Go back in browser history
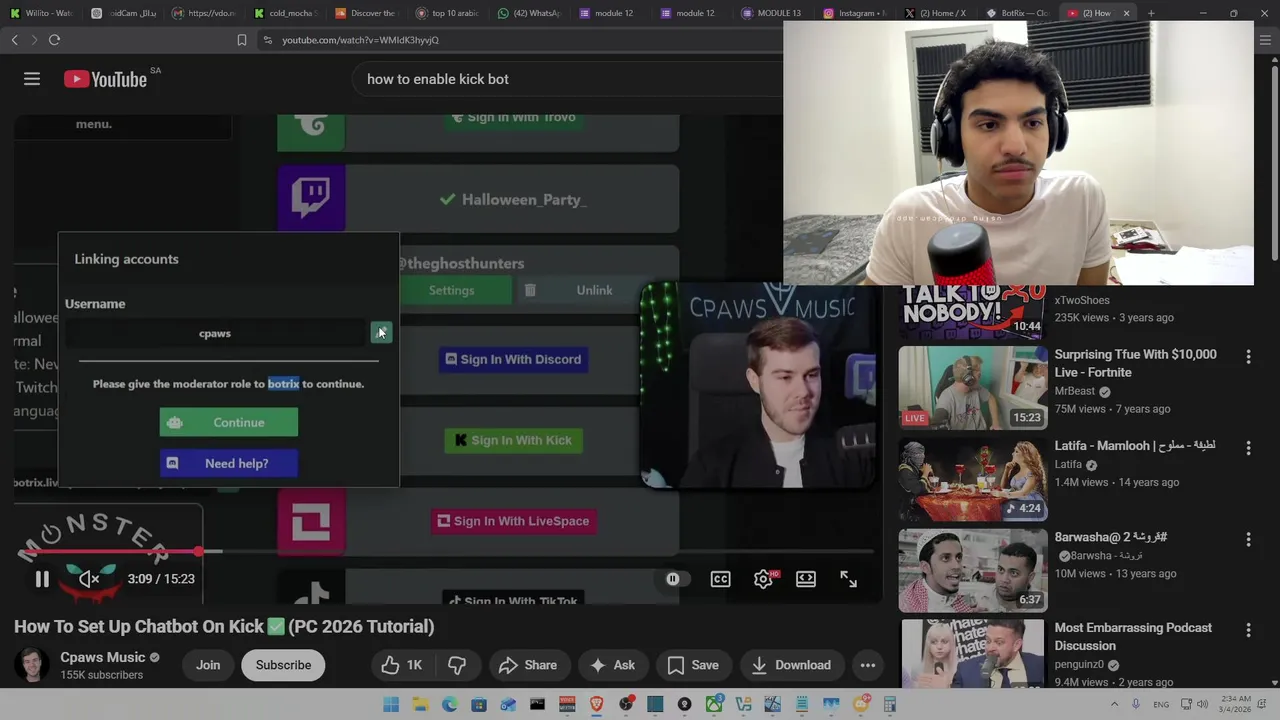This screenshot has width=1280, height=720. point(14,40)
